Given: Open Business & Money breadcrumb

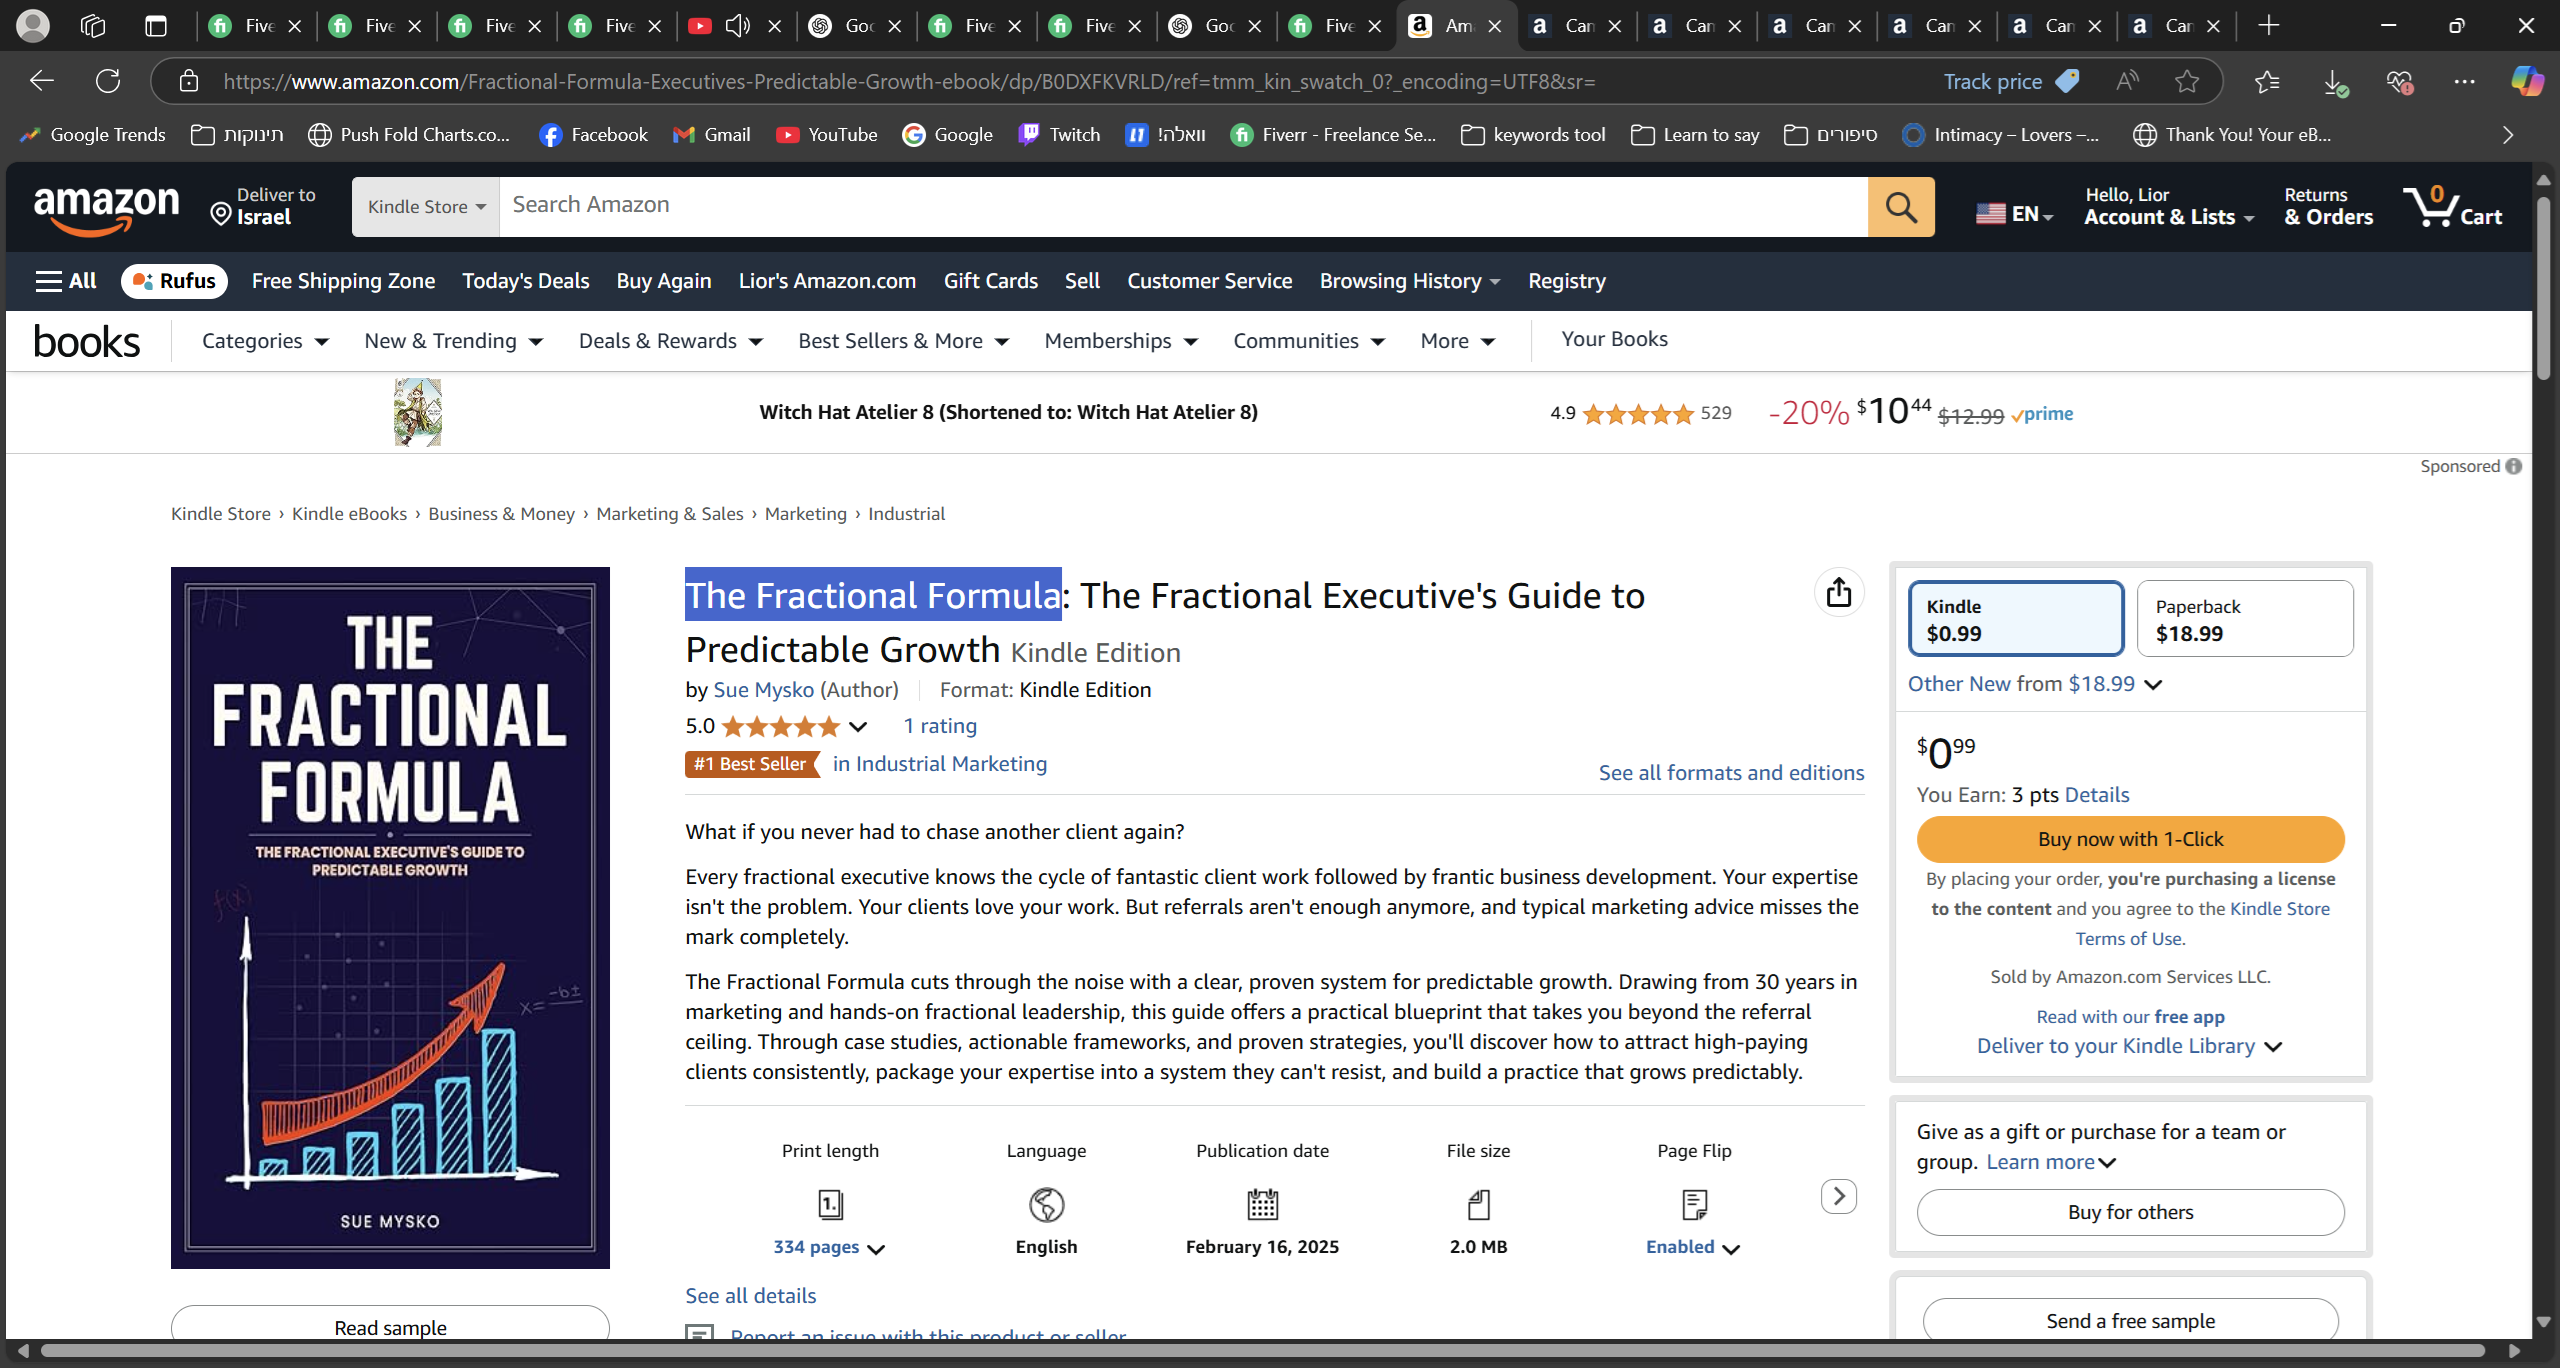Looking at the screenshot, I should [x=501, y=514].
